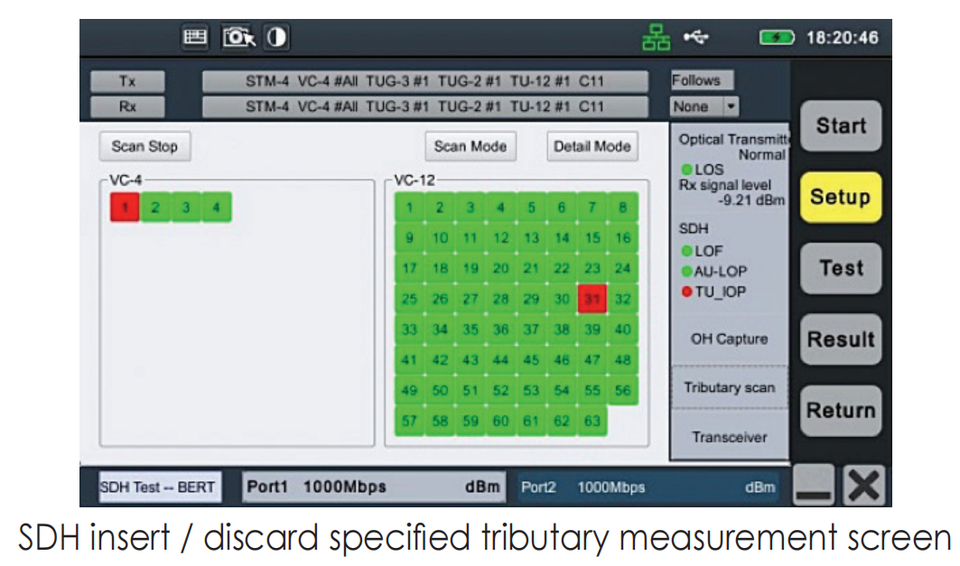Take a screenshot with camera icon
Image resolution: width=960 pixels, height=566 pixels.
[x=238, y=37]
